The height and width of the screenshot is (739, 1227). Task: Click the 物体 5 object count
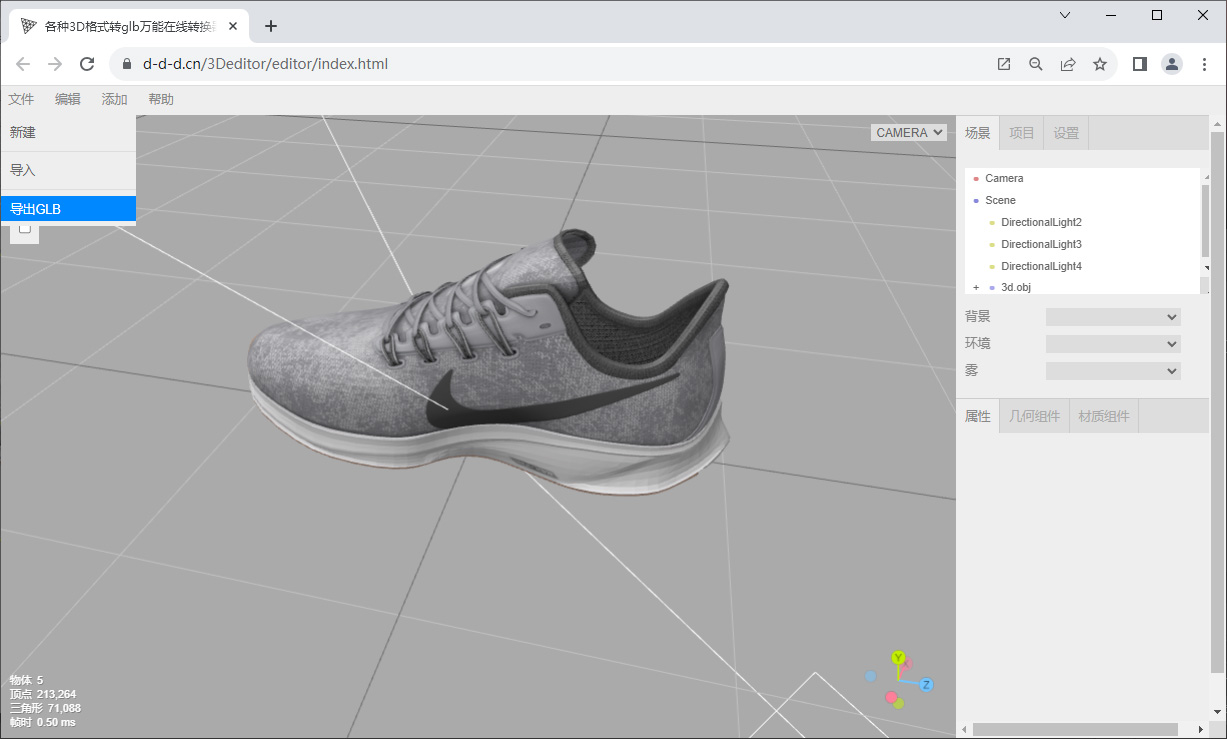pyautogui.click(x=26, y=680)
